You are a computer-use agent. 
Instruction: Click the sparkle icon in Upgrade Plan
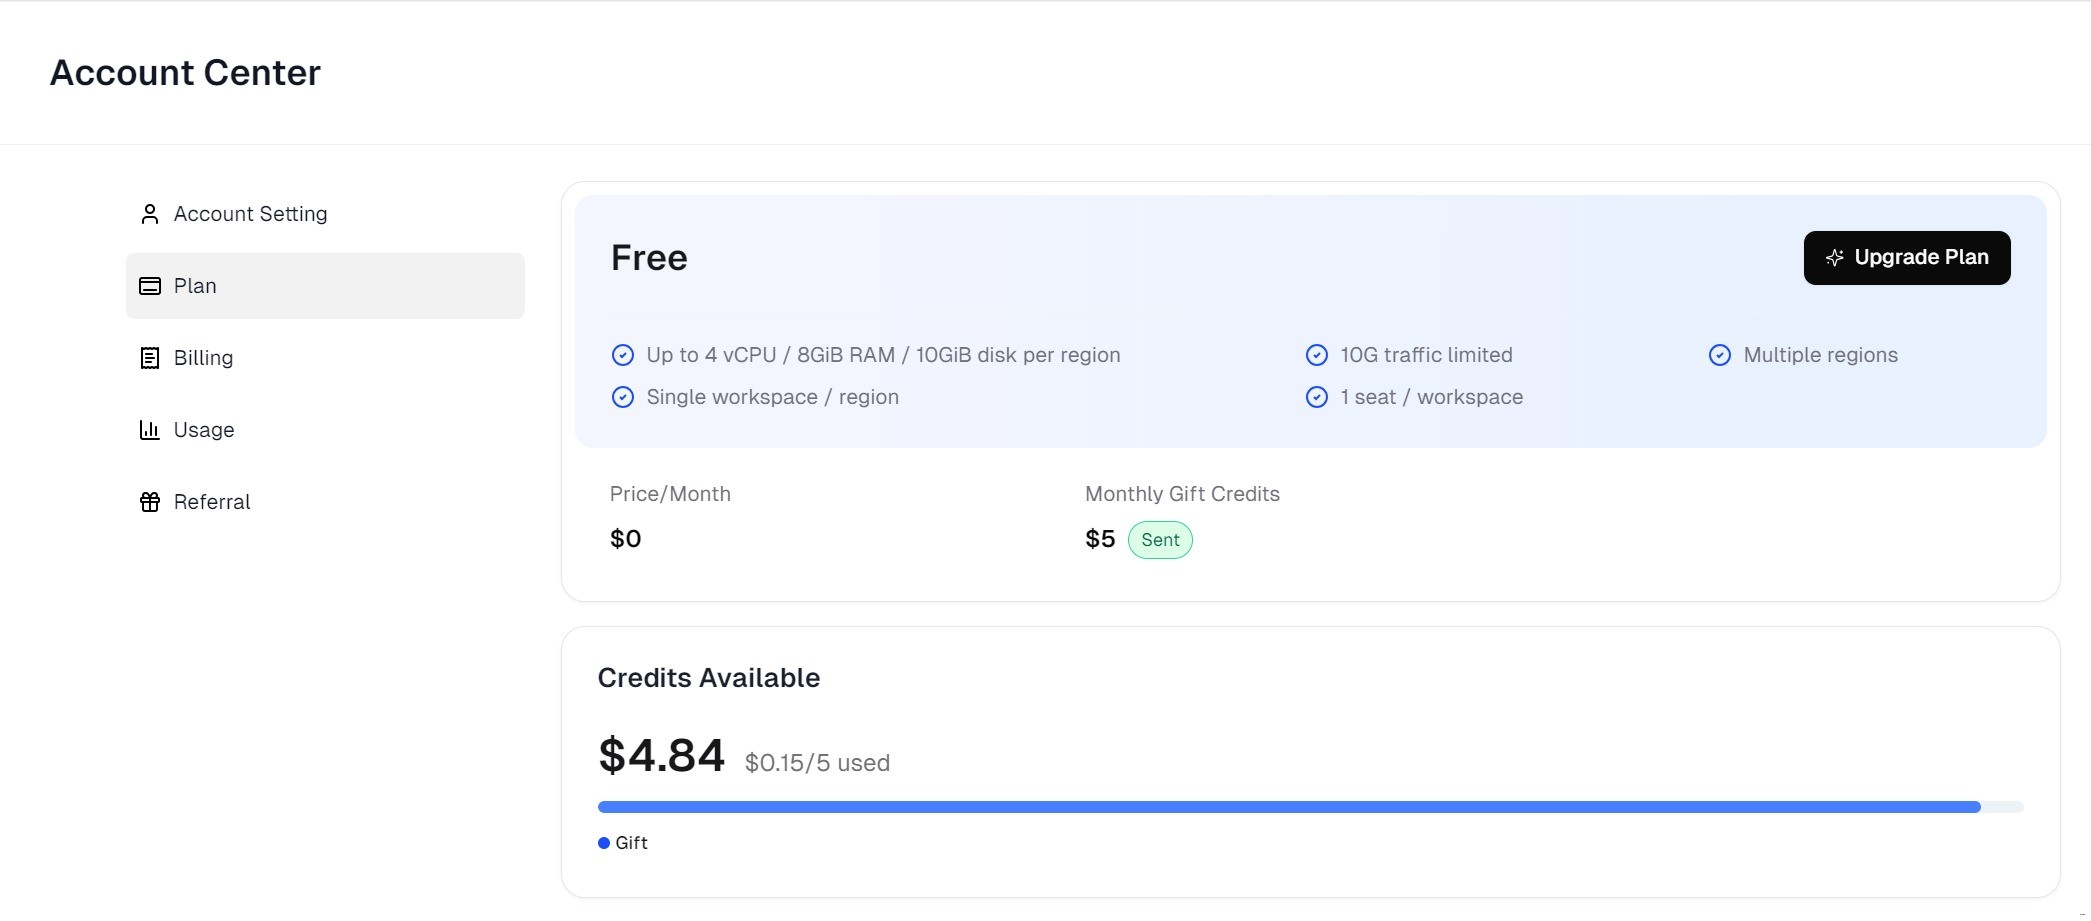(1834, 258)
